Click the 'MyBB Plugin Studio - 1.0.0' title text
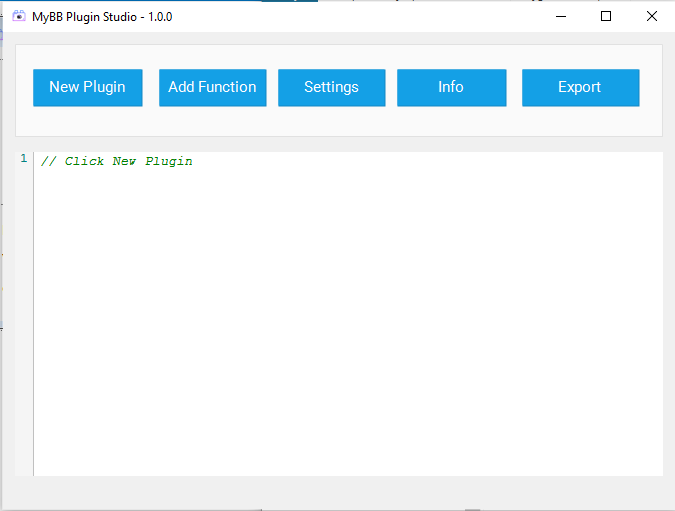The height and width of the screenshot is (511, 675). (102, 16)
